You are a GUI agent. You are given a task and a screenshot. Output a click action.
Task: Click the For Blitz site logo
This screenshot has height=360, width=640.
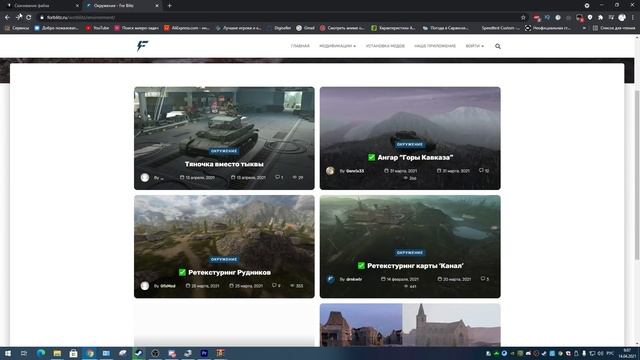[142, 46]
